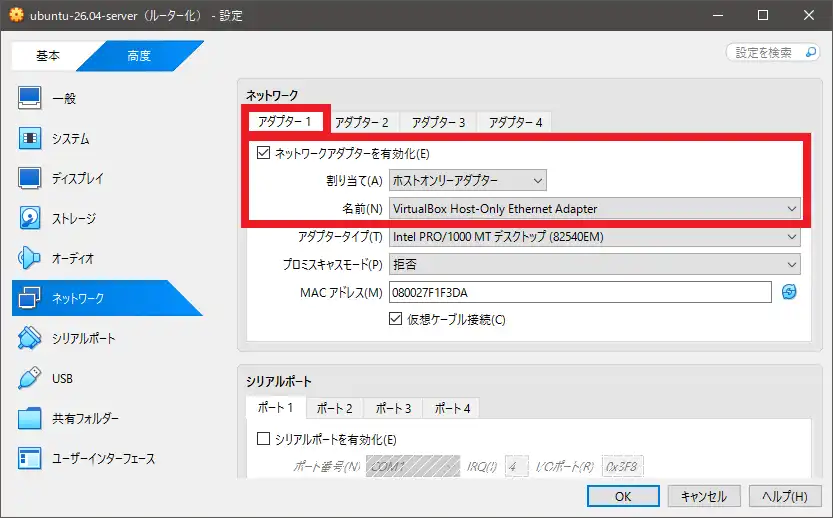Select serial ポート 3 tab
The width and height of the screenshot is (833, 518).
[x=393, y=408]
